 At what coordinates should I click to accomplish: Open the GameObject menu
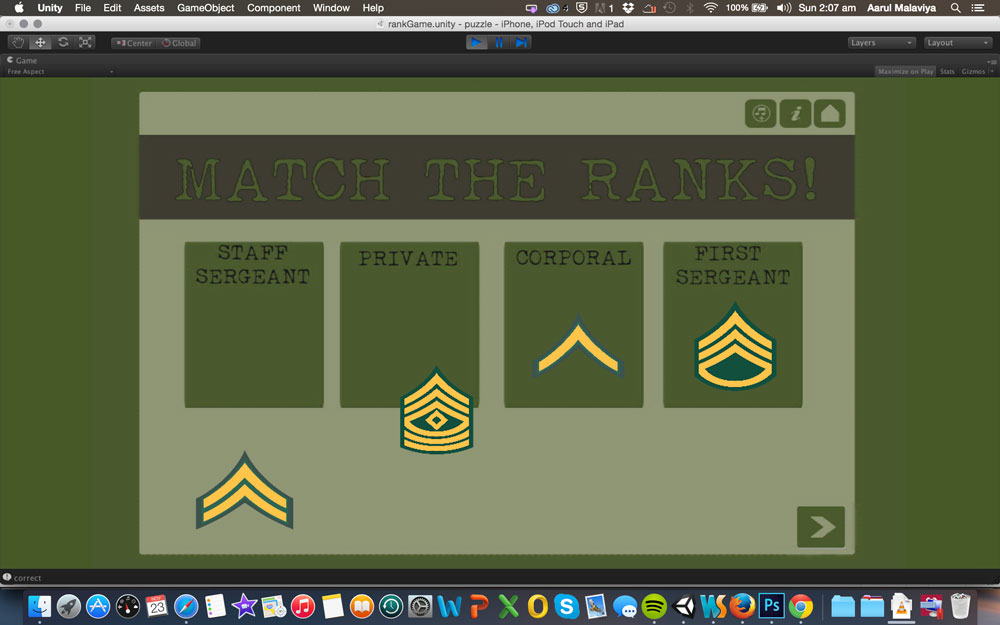pos(205,8)
